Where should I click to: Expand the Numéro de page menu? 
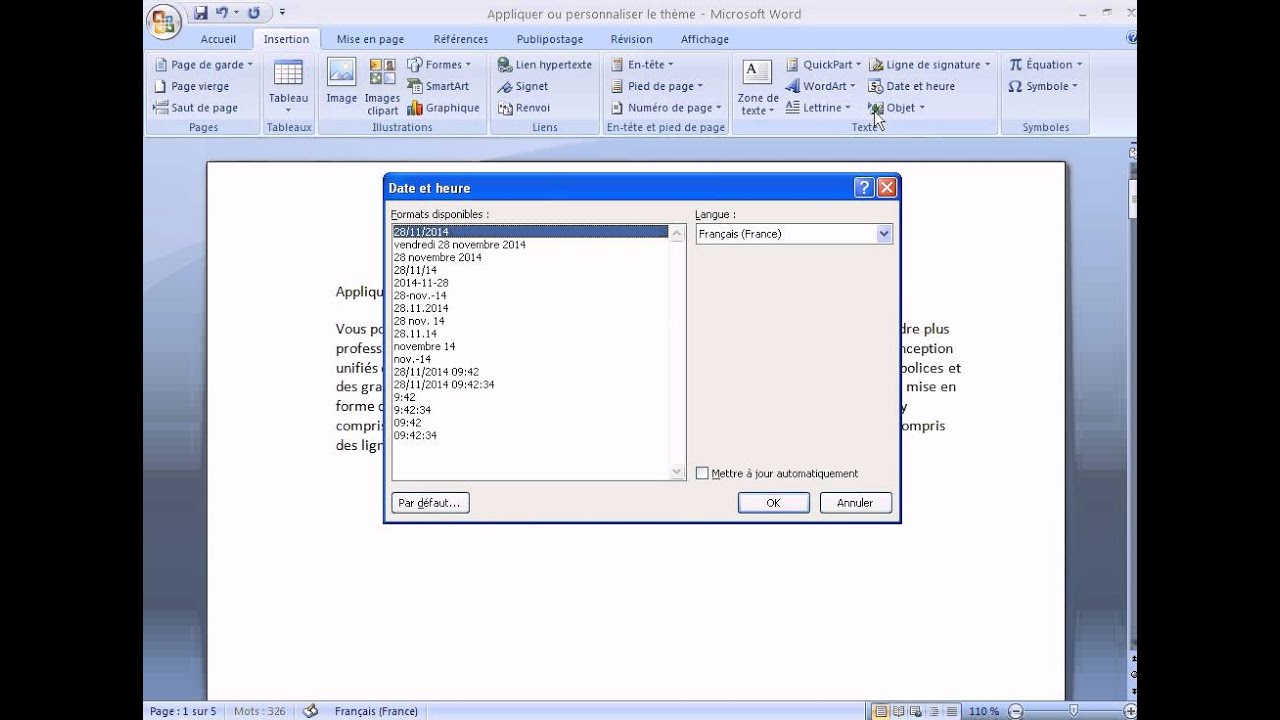coord(666,108)
